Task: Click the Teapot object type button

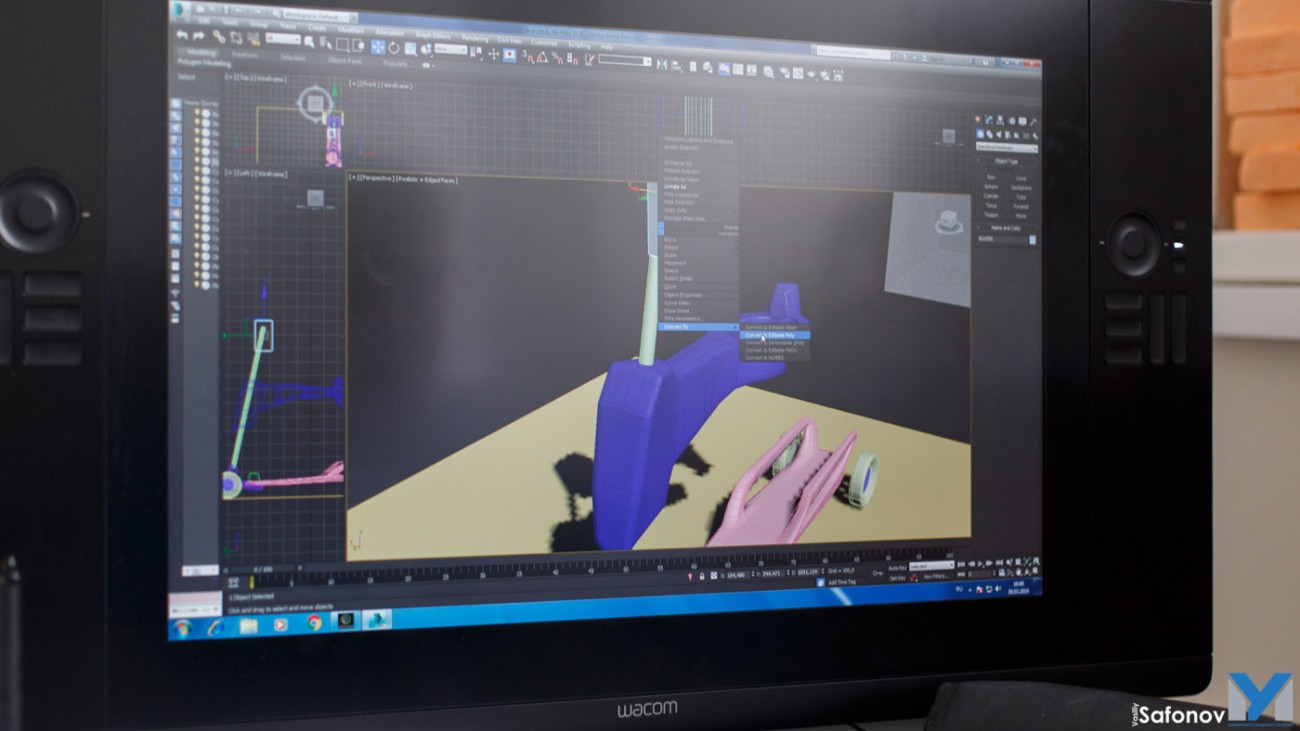Action: [x=991, y=214]
